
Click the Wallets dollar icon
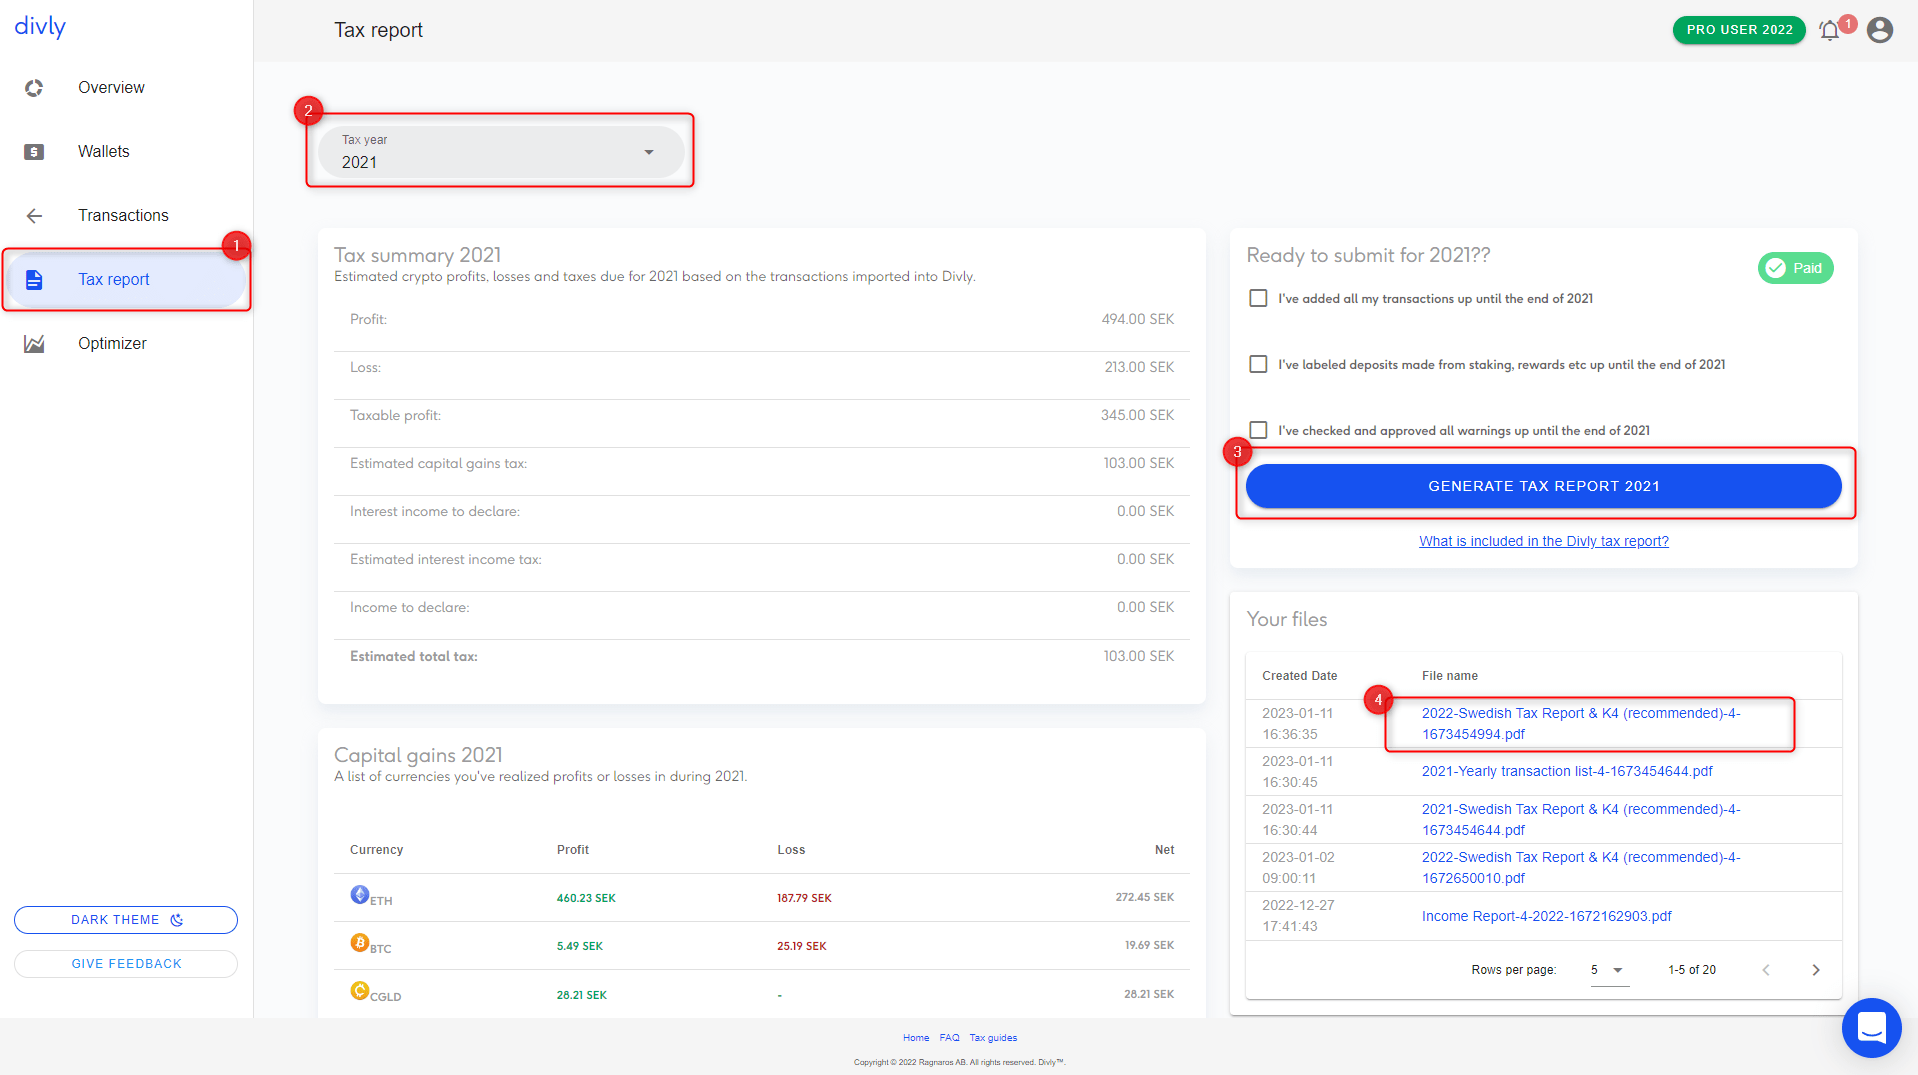(x=34, y=152)
